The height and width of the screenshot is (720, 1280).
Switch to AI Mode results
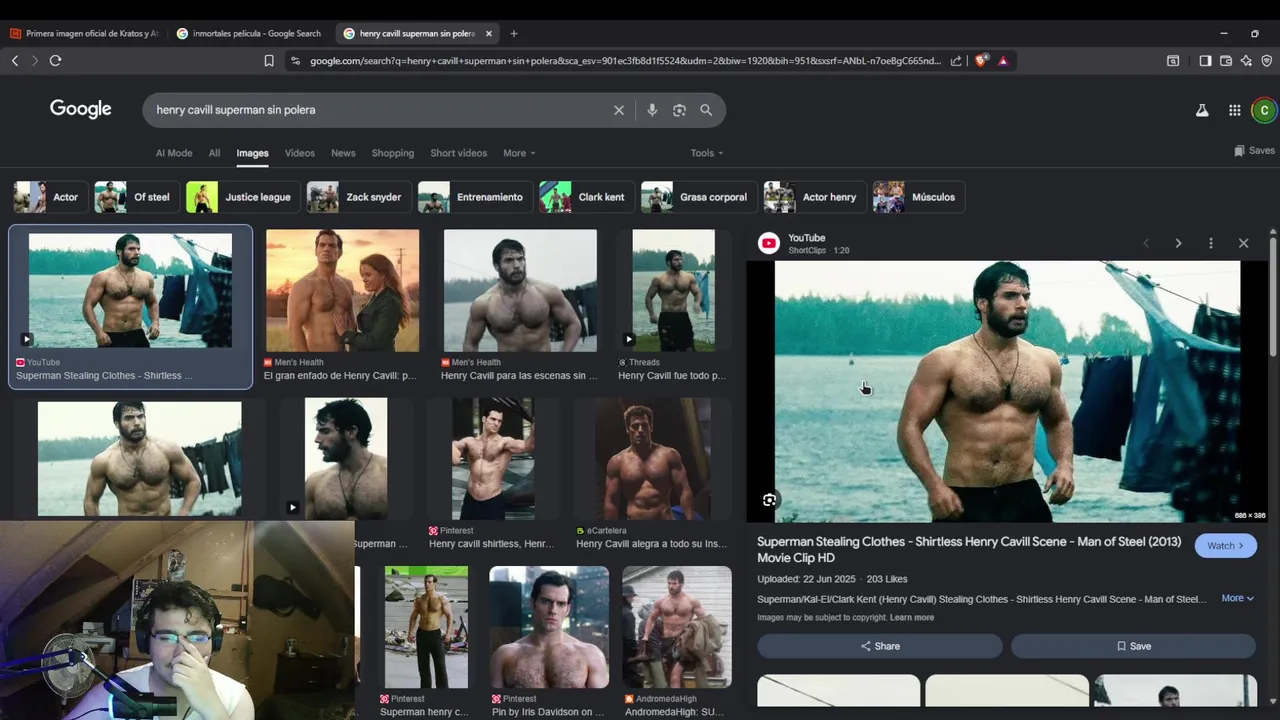point(174,153)
